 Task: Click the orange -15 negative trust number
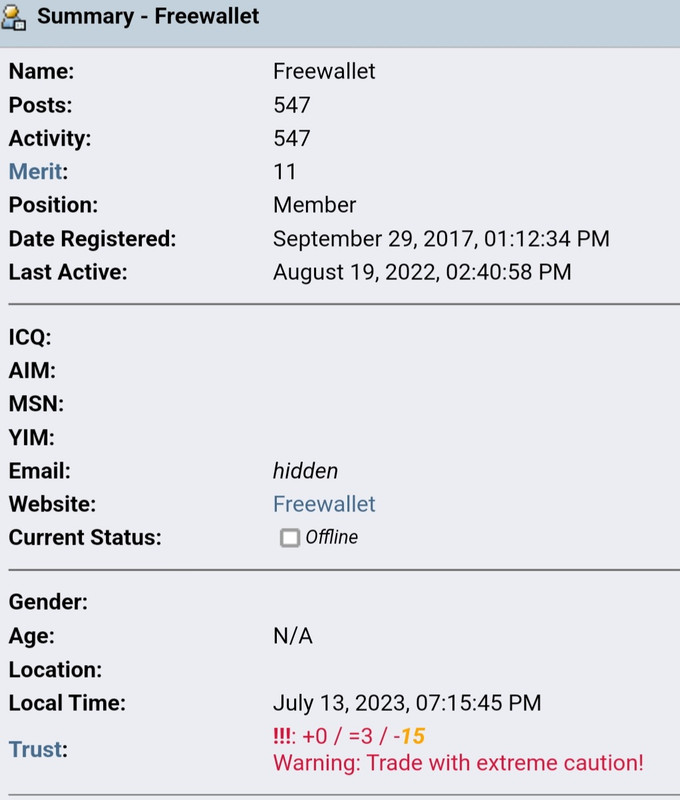tap(409, 736)
